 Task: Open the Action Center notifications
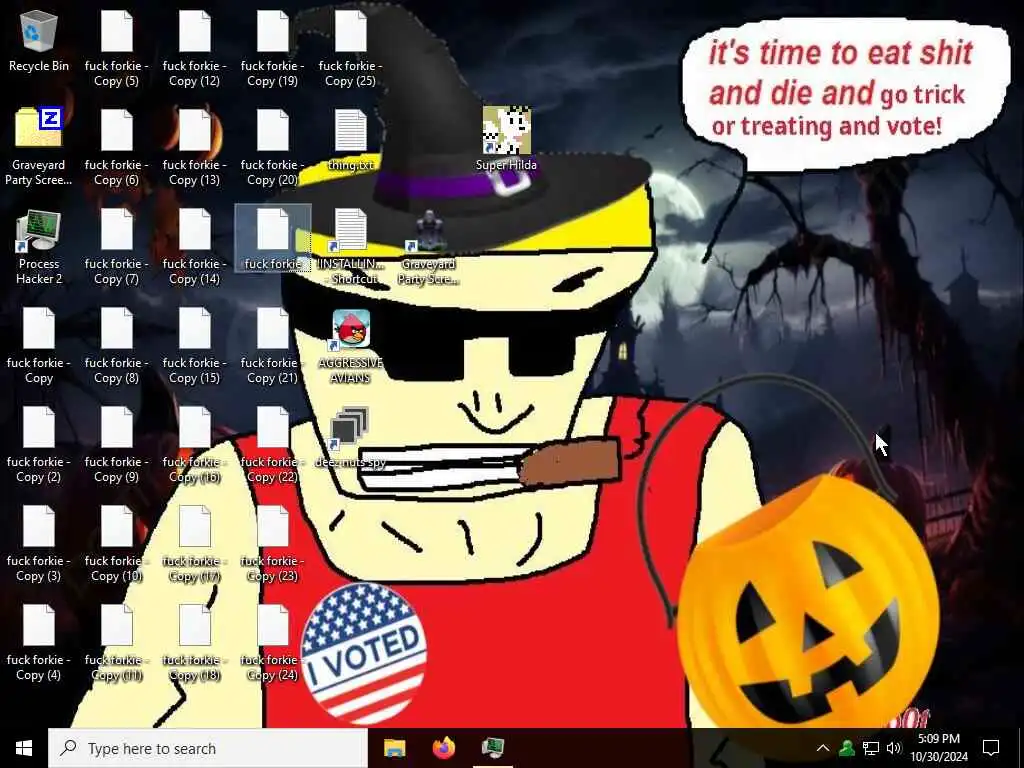tap(991, 748)
